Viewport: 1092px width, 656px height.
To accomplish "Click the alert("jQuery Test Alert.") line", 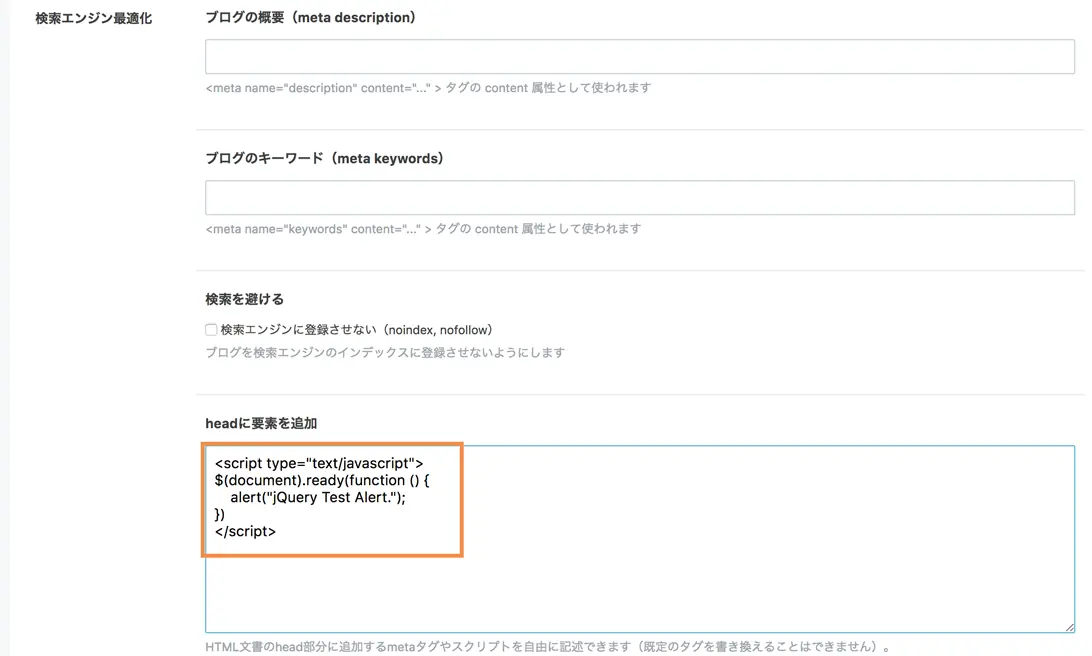I will (318, 497).
